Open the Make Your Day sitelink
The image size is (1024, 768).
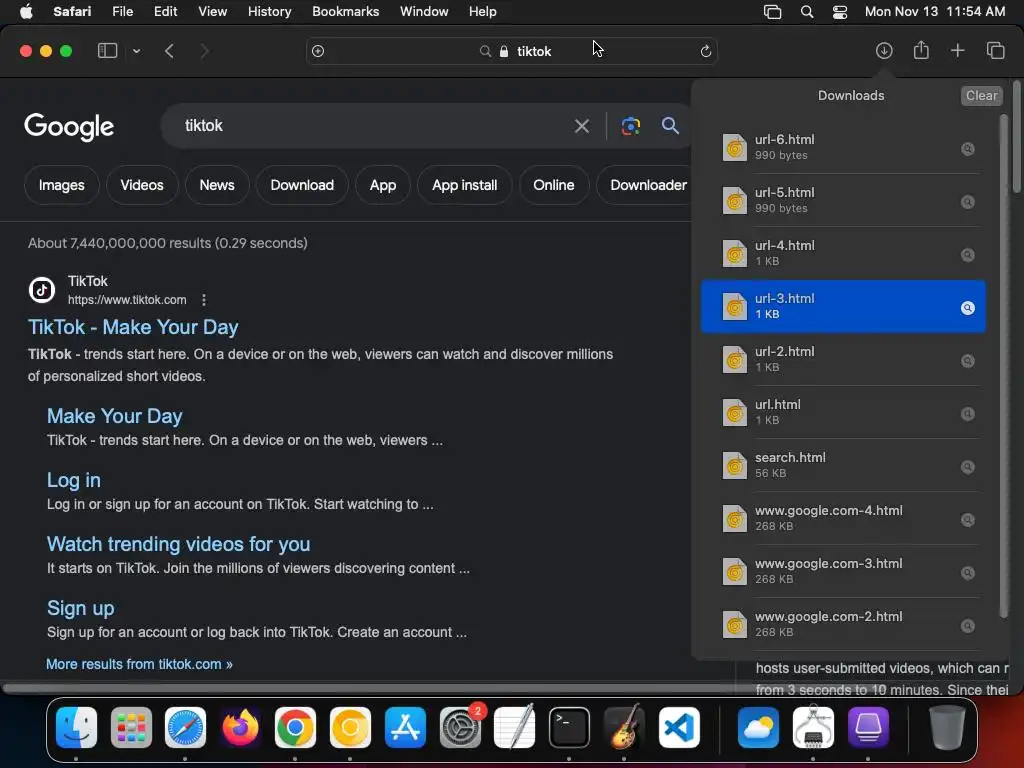click(114, 416)
